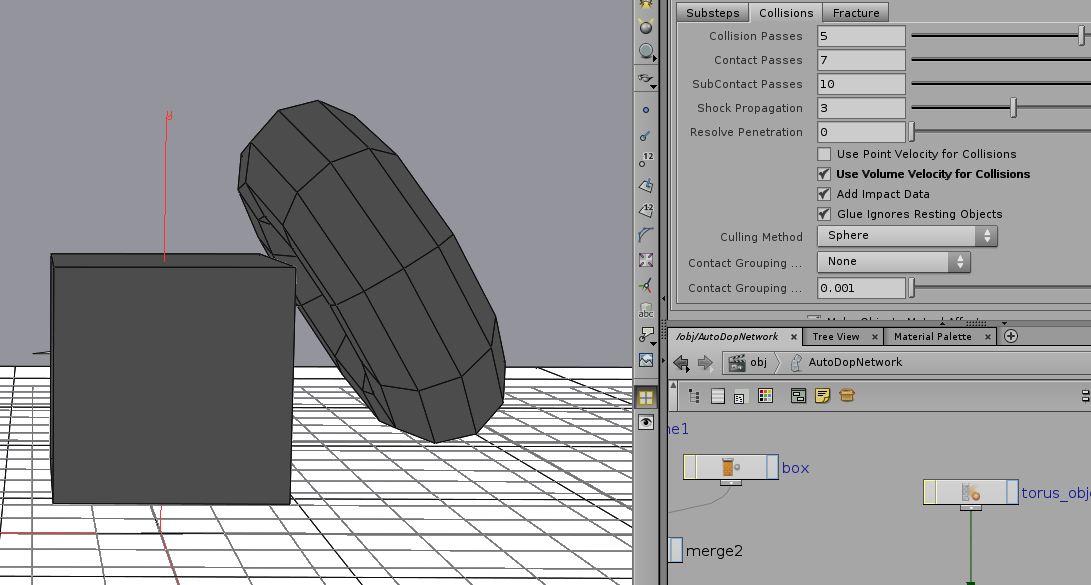Screen dimensions: 1091x585
Task: Enable Use Point Velocity for Collisions
Action: 825,154
